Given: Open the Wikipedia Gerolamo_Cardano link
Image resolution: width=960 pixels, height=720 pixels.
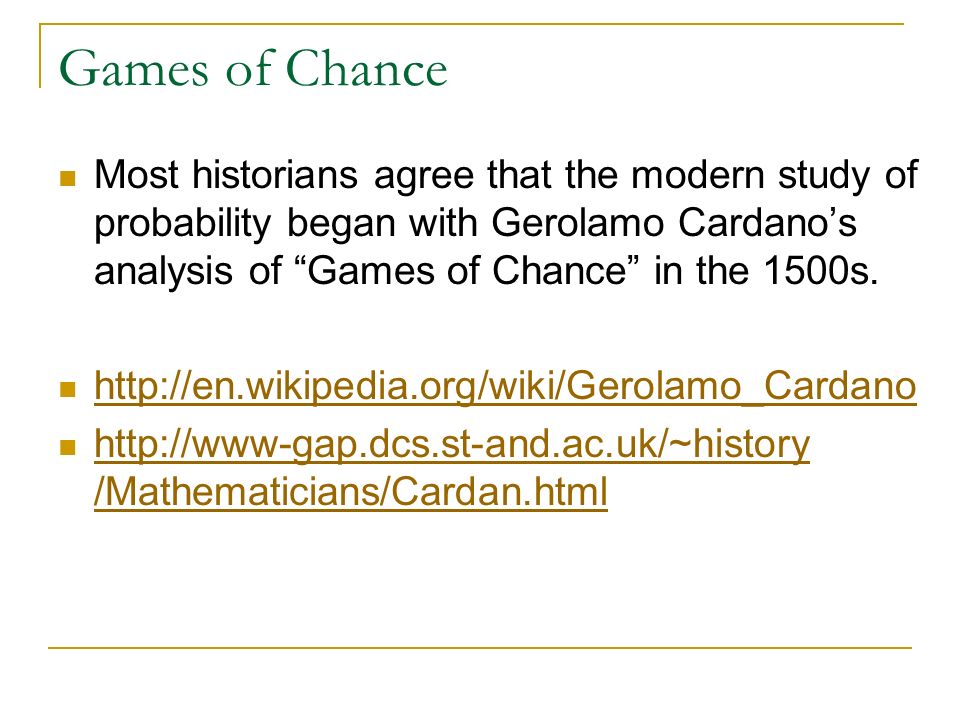Looking at the screenshot, I should 505,386.
